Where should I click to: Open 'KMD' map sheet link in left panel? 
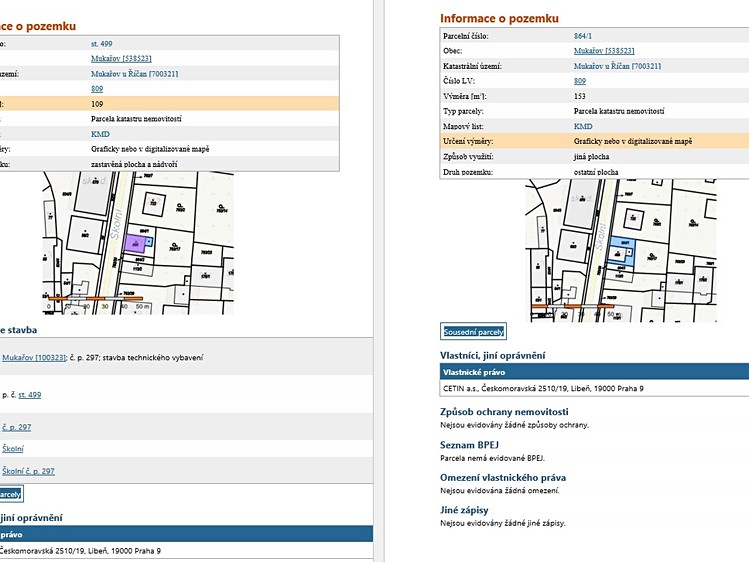click(100, 134)
